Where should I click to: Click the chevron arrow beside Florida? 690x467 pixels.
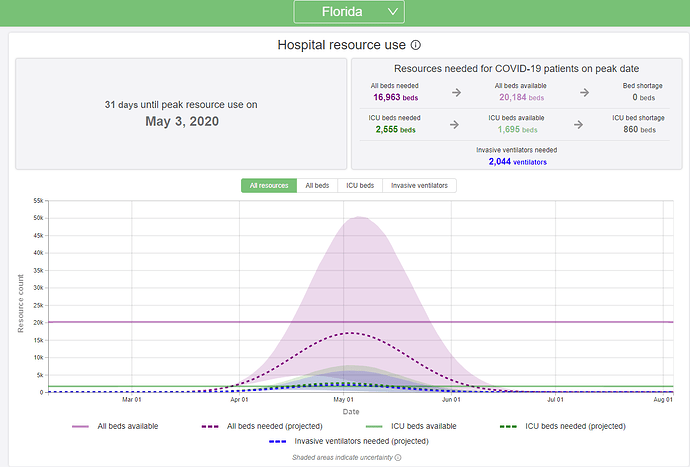pyautogui.click(x=393, y=12)
